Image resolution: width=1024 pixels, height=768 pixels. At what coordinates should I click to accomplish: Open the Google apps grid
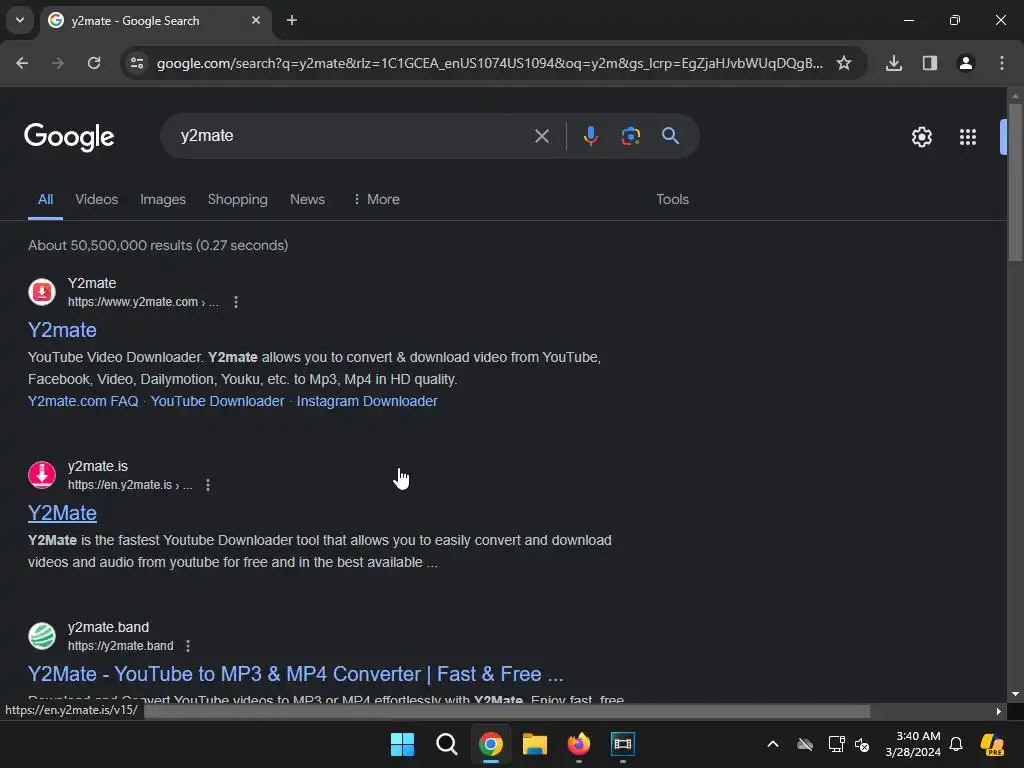point(968,137)
